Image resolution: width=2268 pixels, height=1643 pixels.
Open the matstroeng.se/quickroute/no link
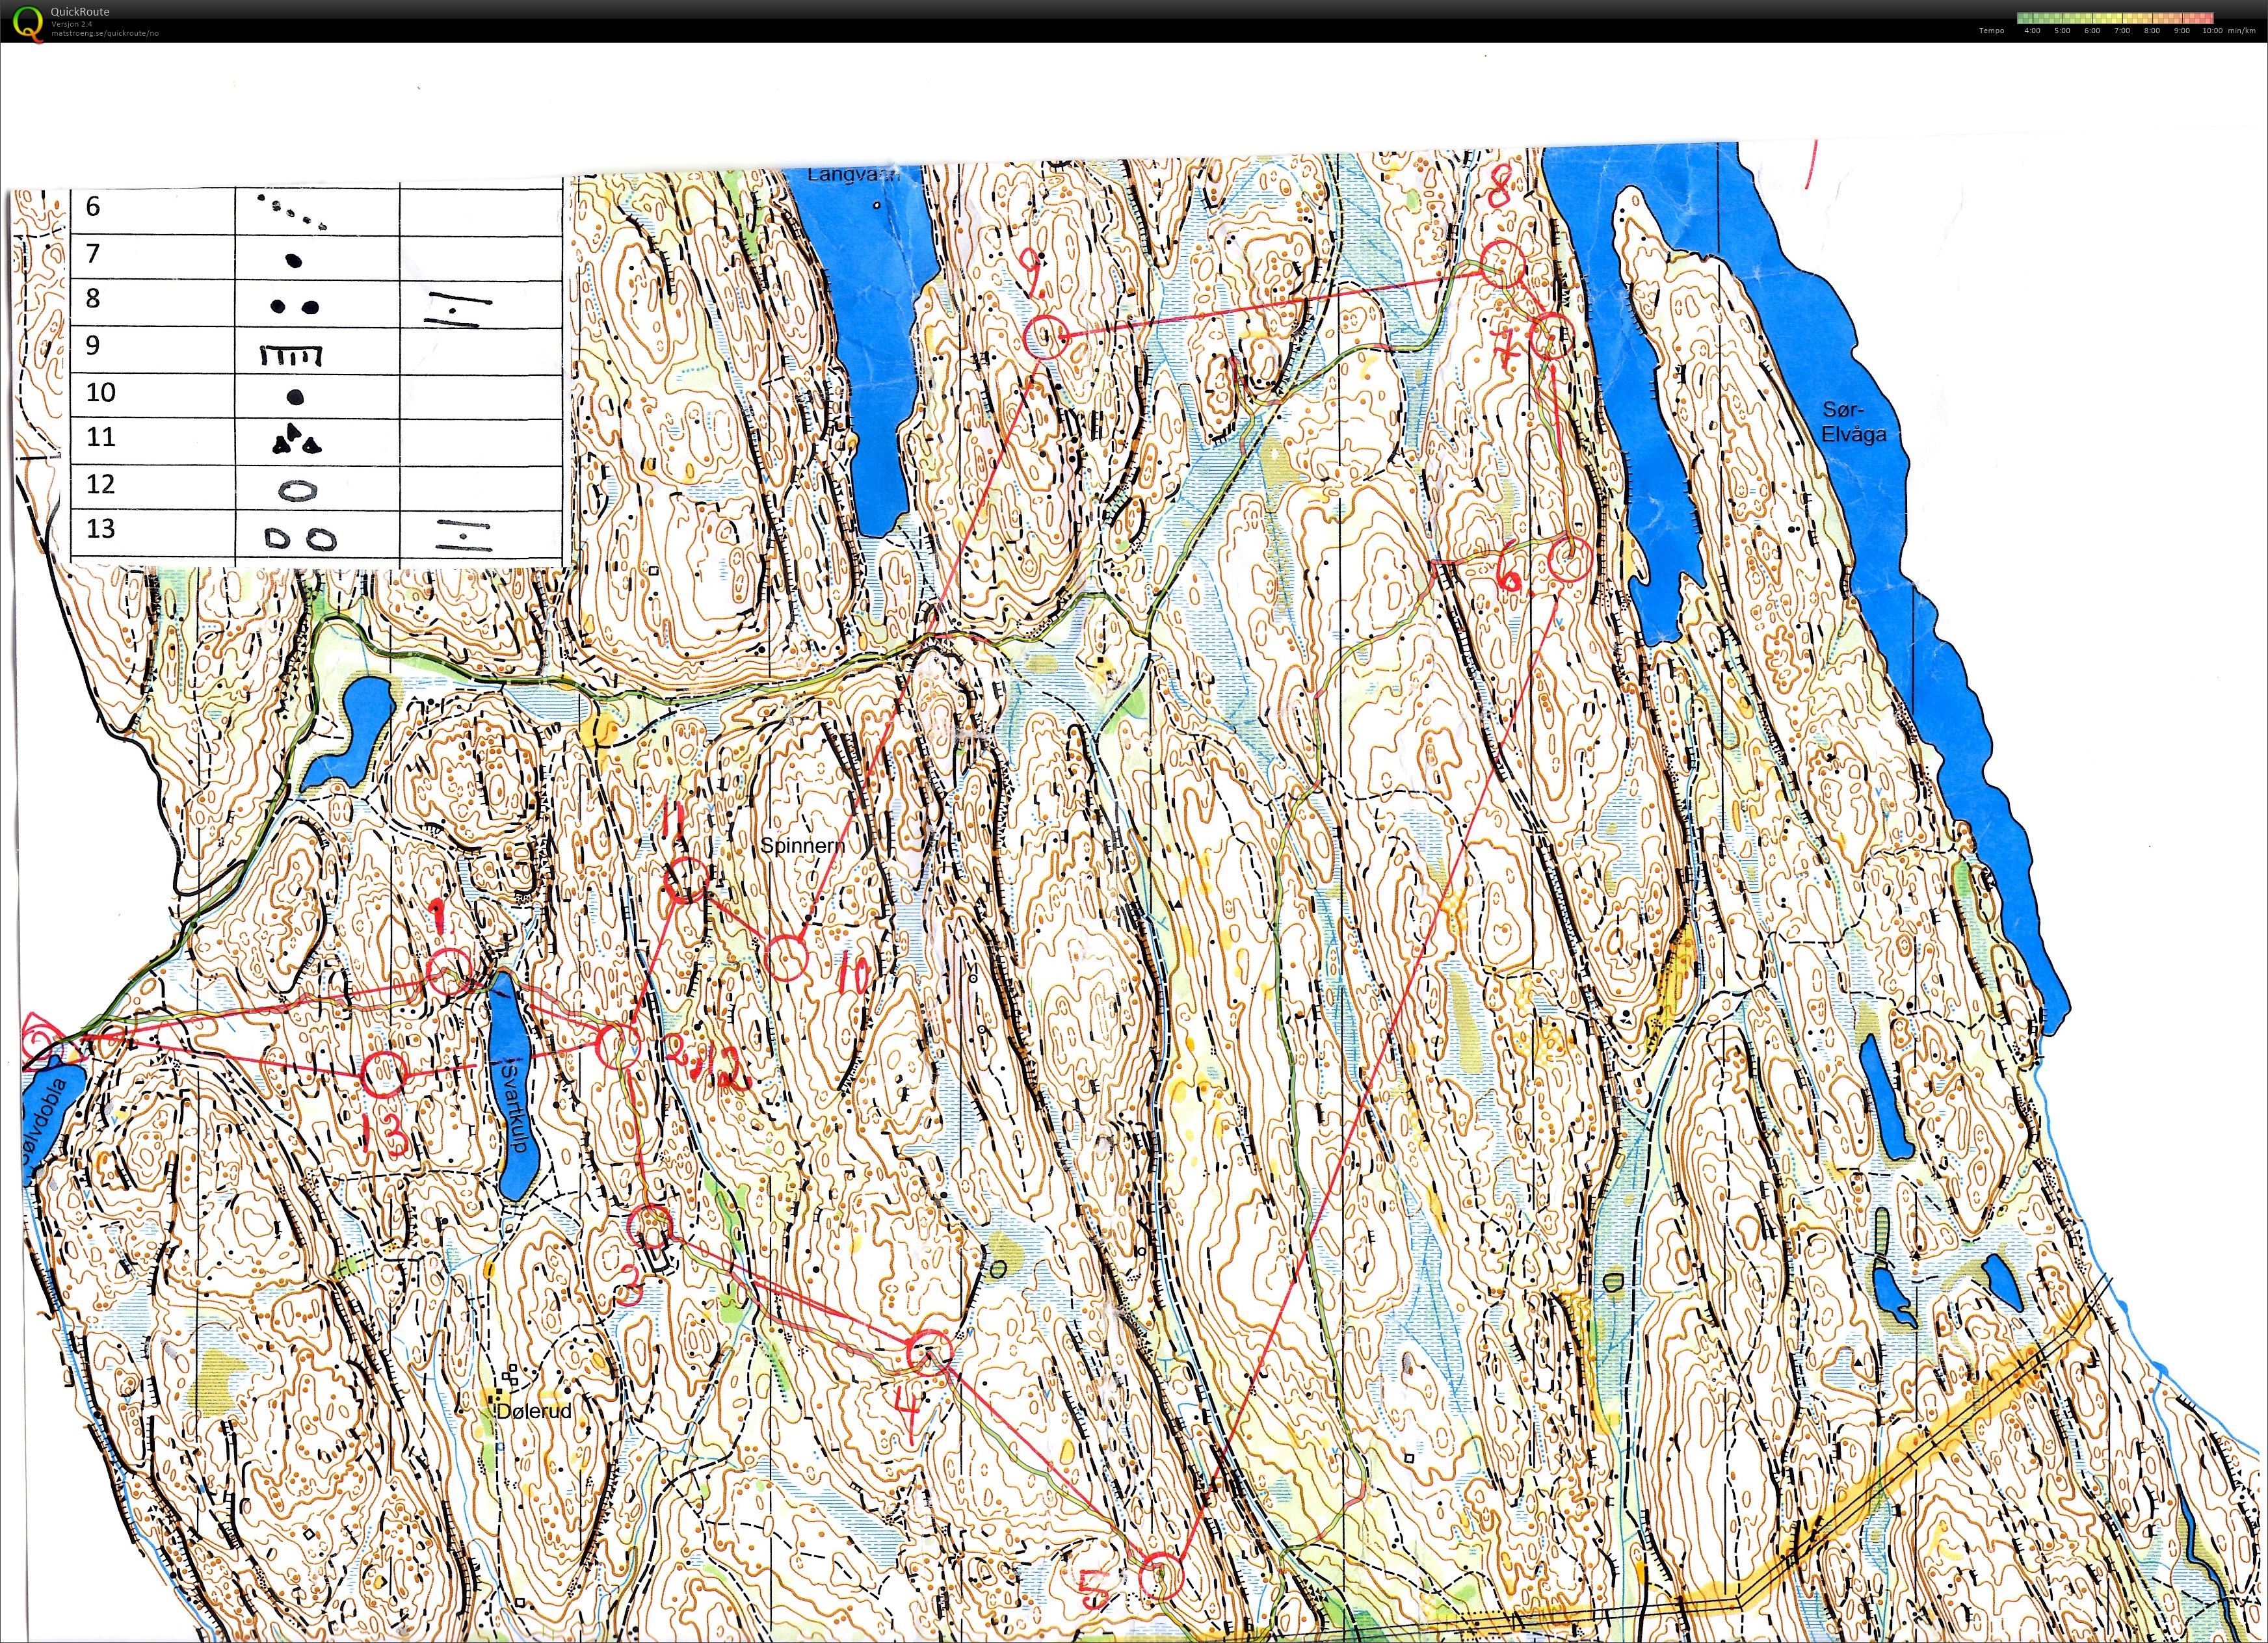[x=104, y=33]
